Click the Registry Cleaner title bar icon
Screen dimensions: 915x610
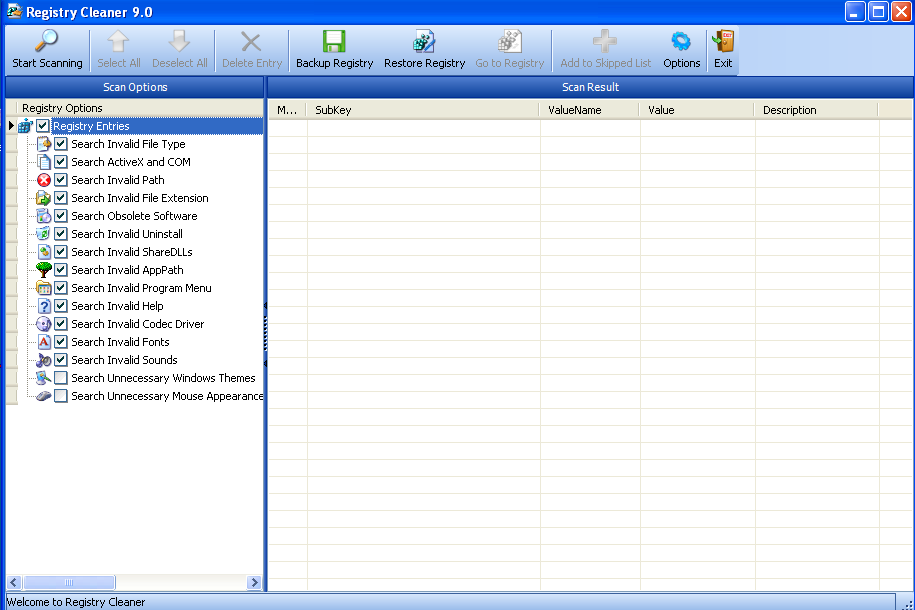pos(14,11)
